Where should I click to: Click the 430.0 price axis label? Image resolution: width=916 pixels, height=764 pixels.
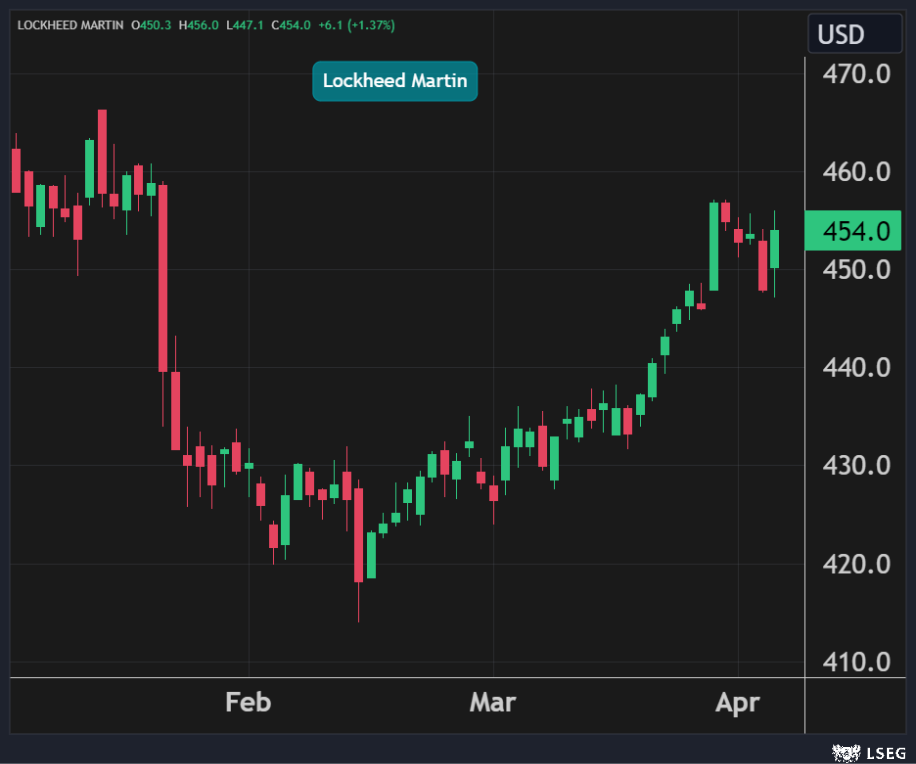[856, 466]
